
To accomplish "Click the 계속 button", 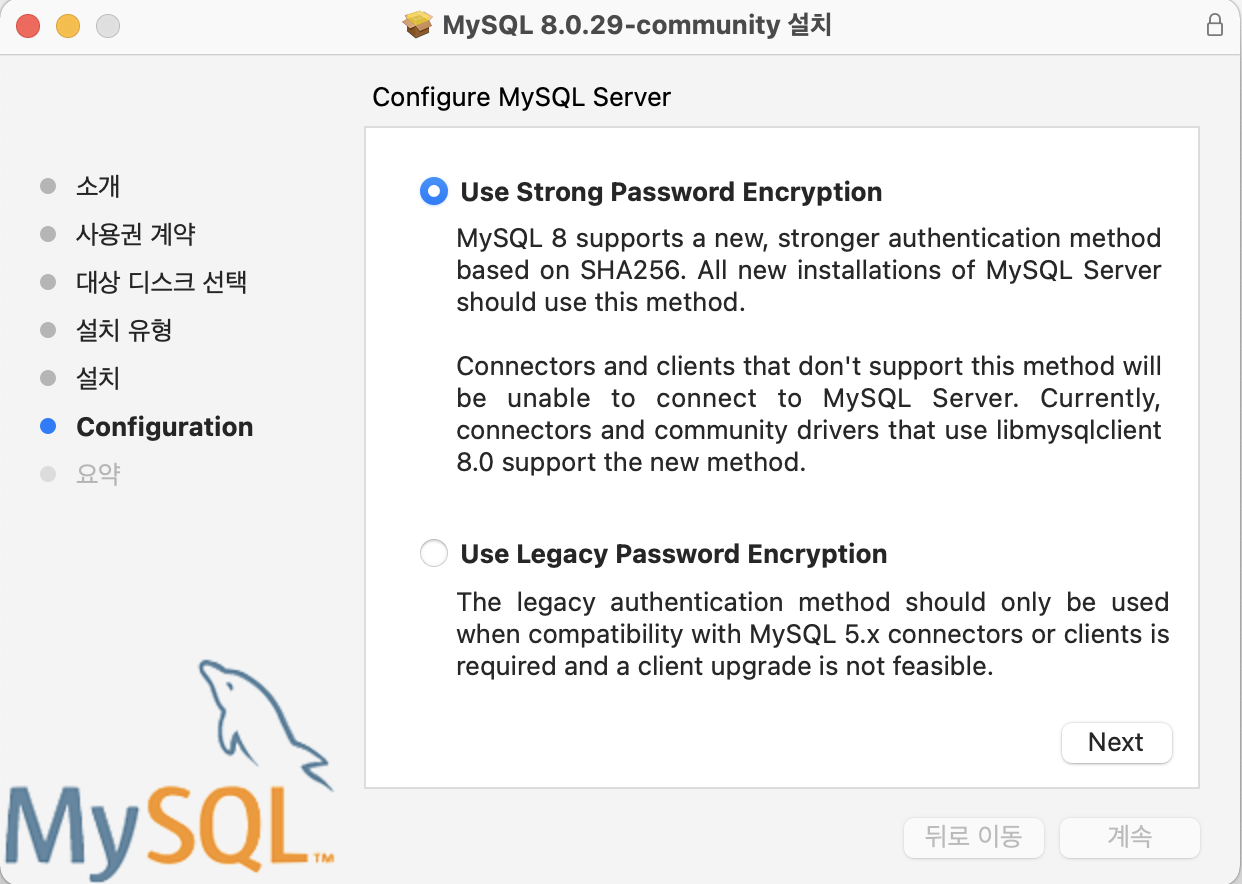I will click(x=1129, y=837).
